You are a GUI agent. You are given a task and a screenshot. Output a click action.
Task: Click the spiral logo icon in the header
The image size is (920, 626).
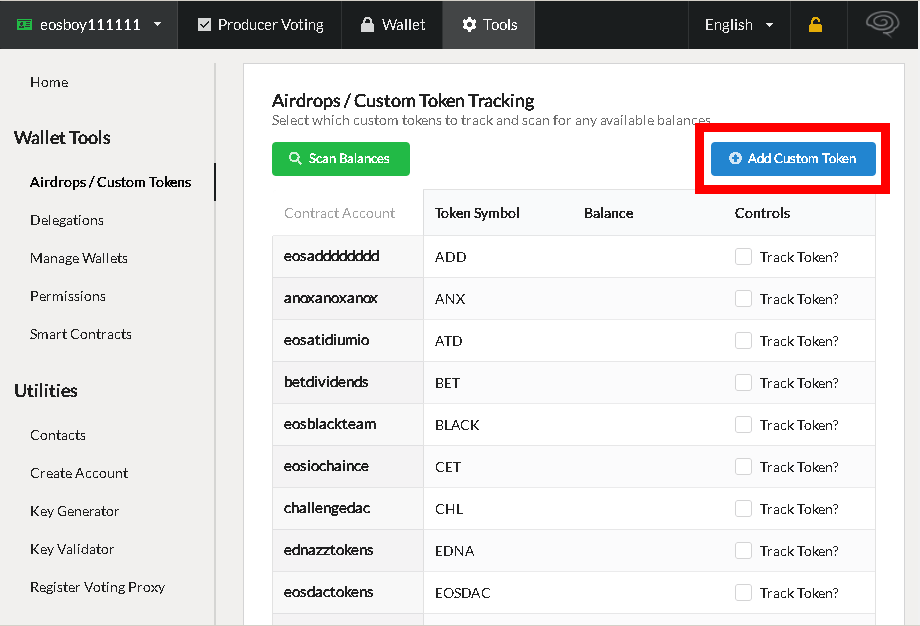[x=882, y=24]
